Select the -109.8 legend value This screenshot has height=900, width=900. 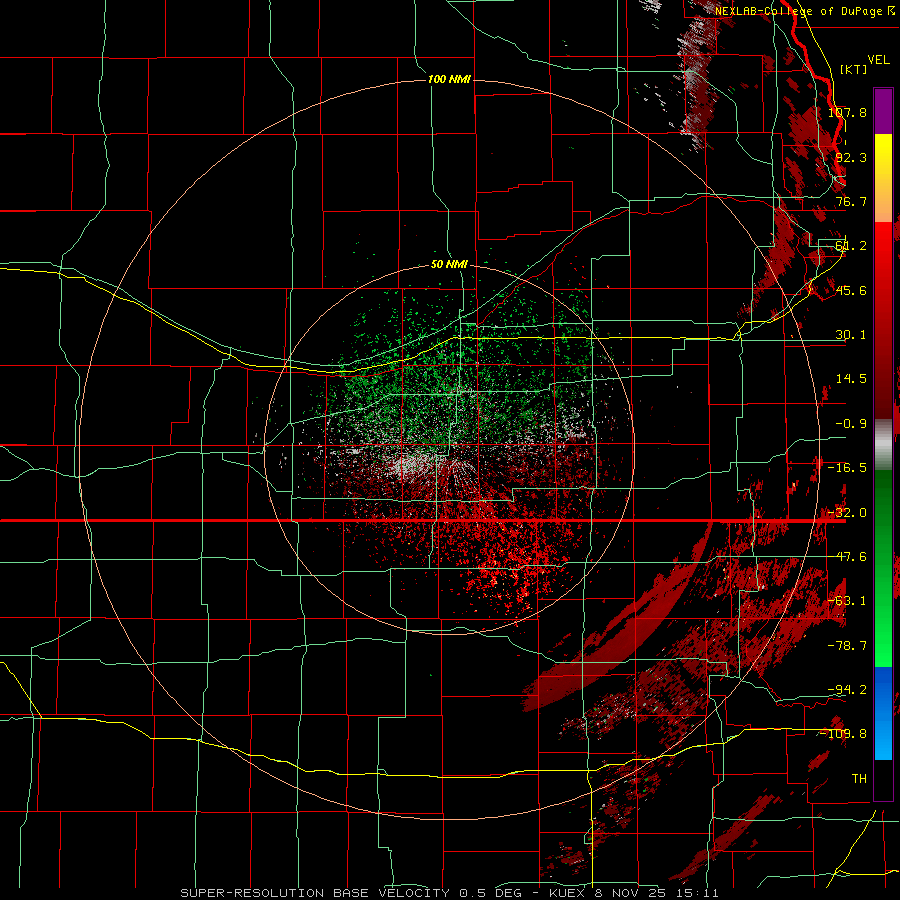point(844,734)
